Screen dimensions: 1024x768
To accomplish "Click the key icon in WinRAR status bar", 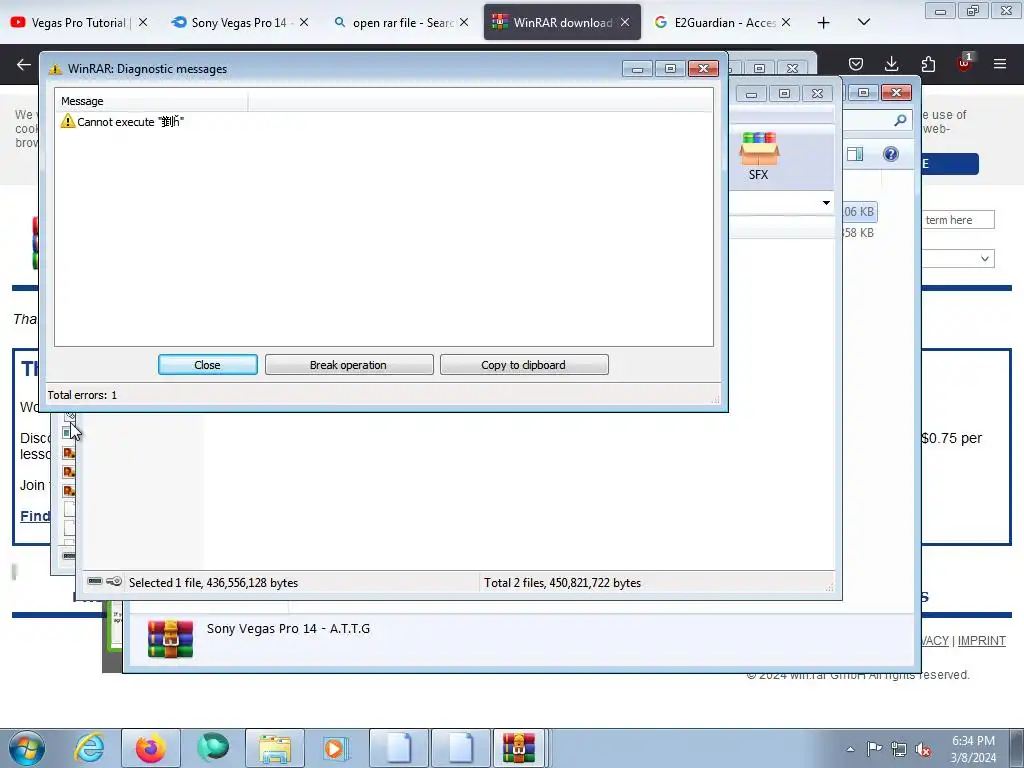I will tap(114, 581).
